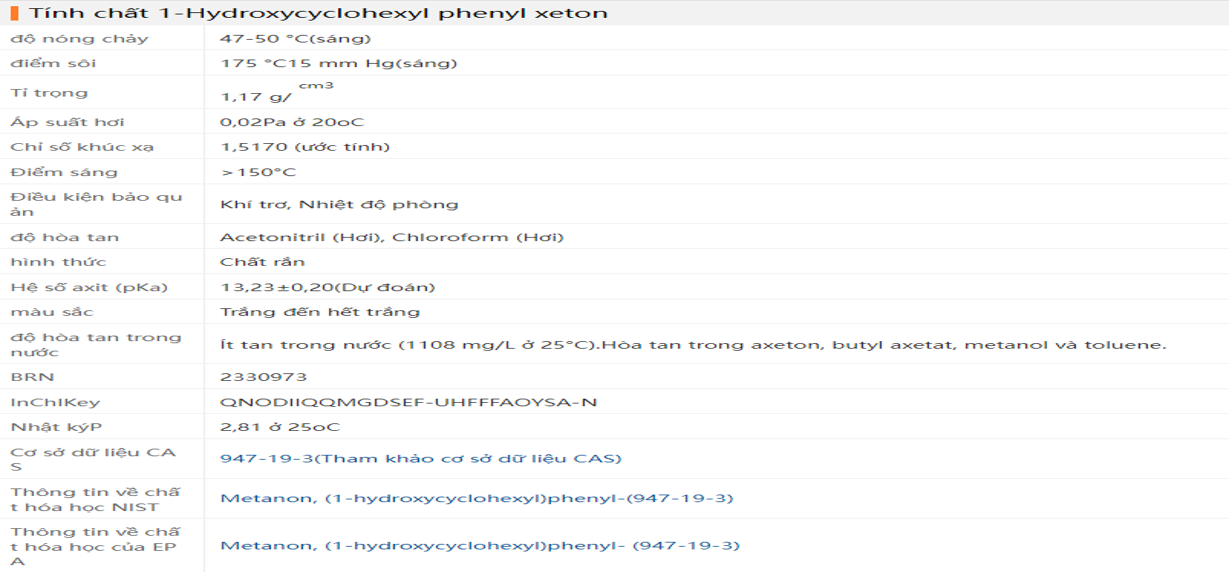Click the orange marker beside the section title
The image size is (1229, 572).
pyautogui.click(x=14, y=13)
